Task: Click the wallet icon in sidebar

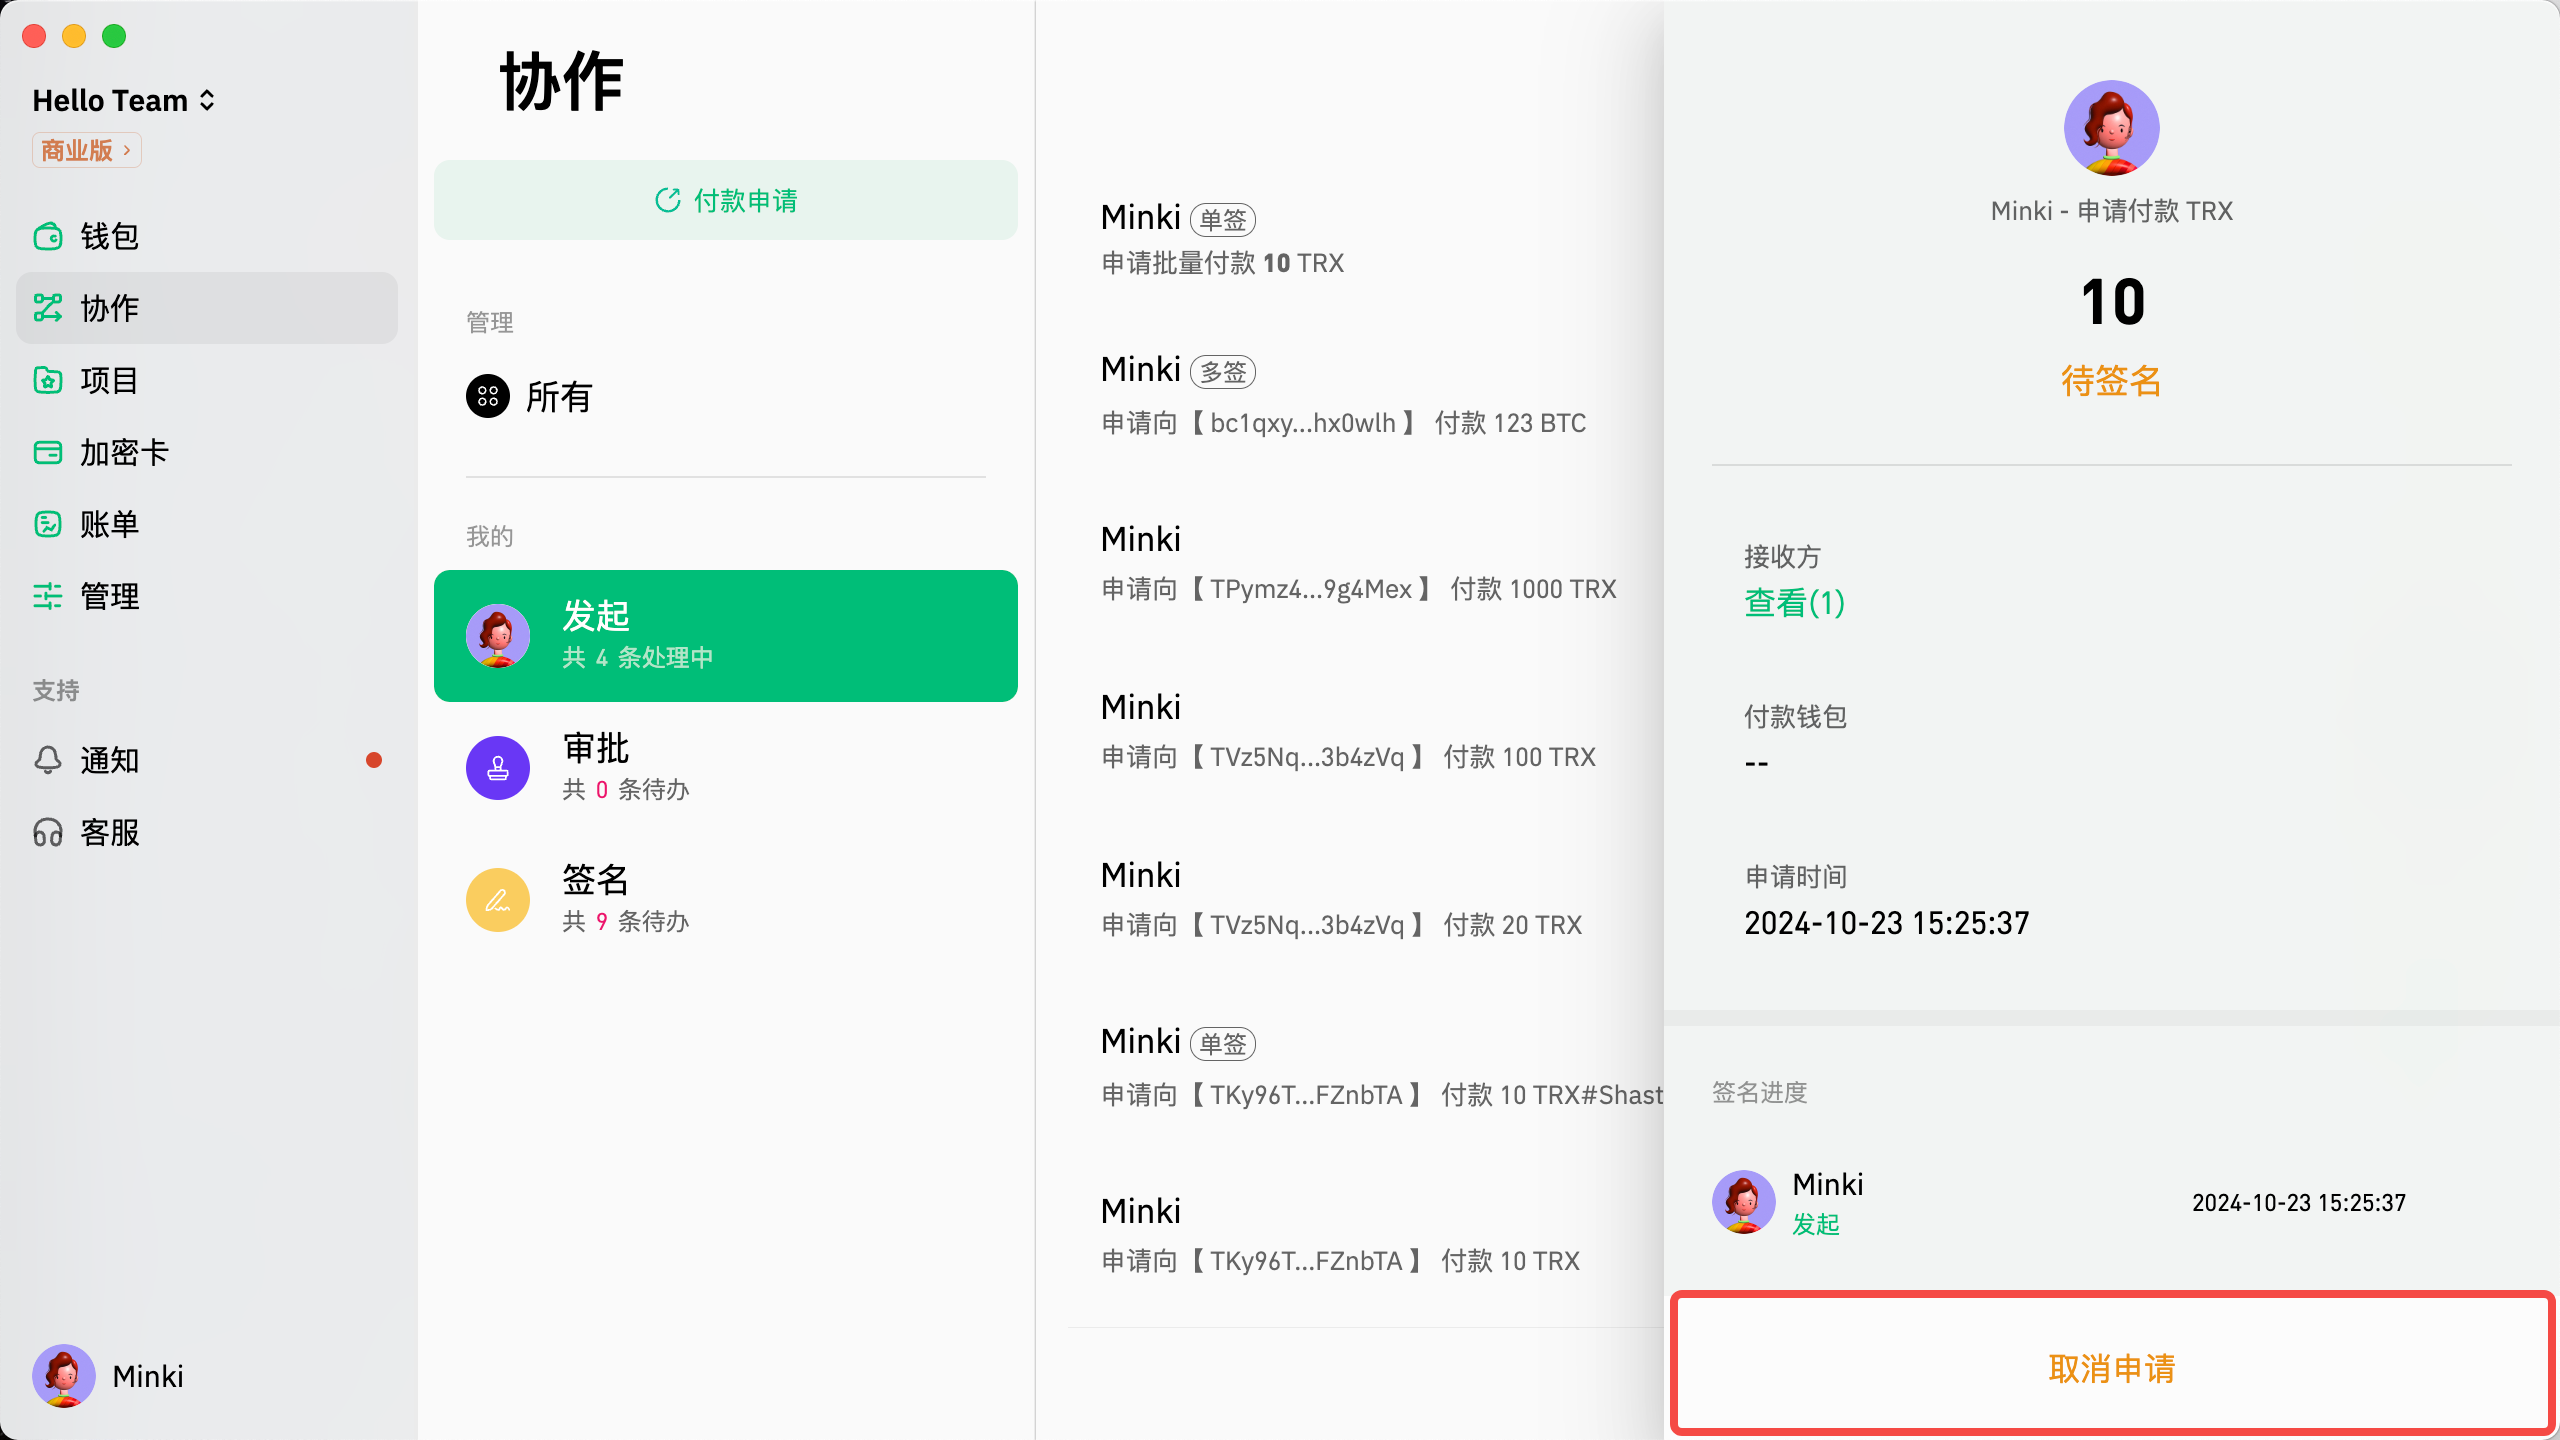Action: point(48,236)
